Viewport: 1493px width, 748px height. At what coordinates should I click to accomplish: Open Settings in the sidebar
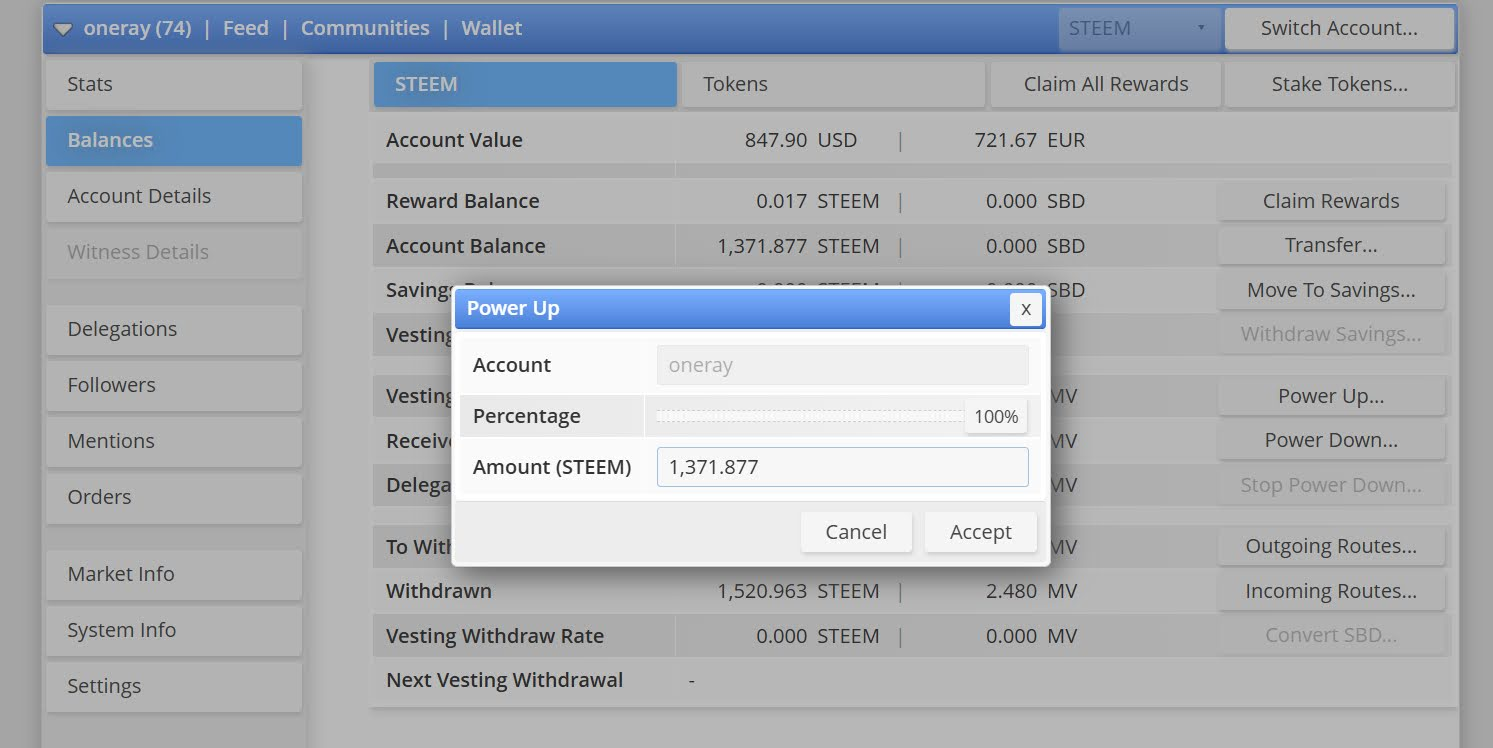[174, 686]
